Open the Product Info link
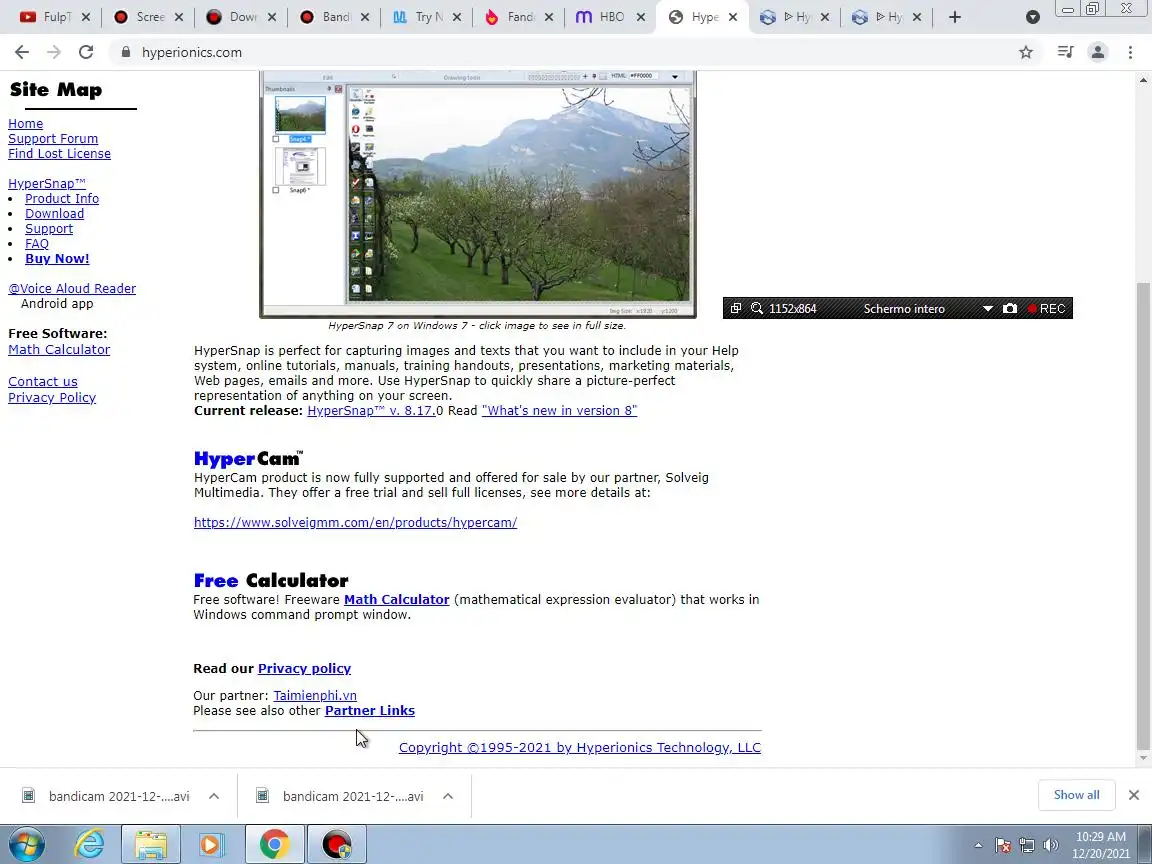The width and height of the screenshot is (1152, 864). [x=62, y=198]
